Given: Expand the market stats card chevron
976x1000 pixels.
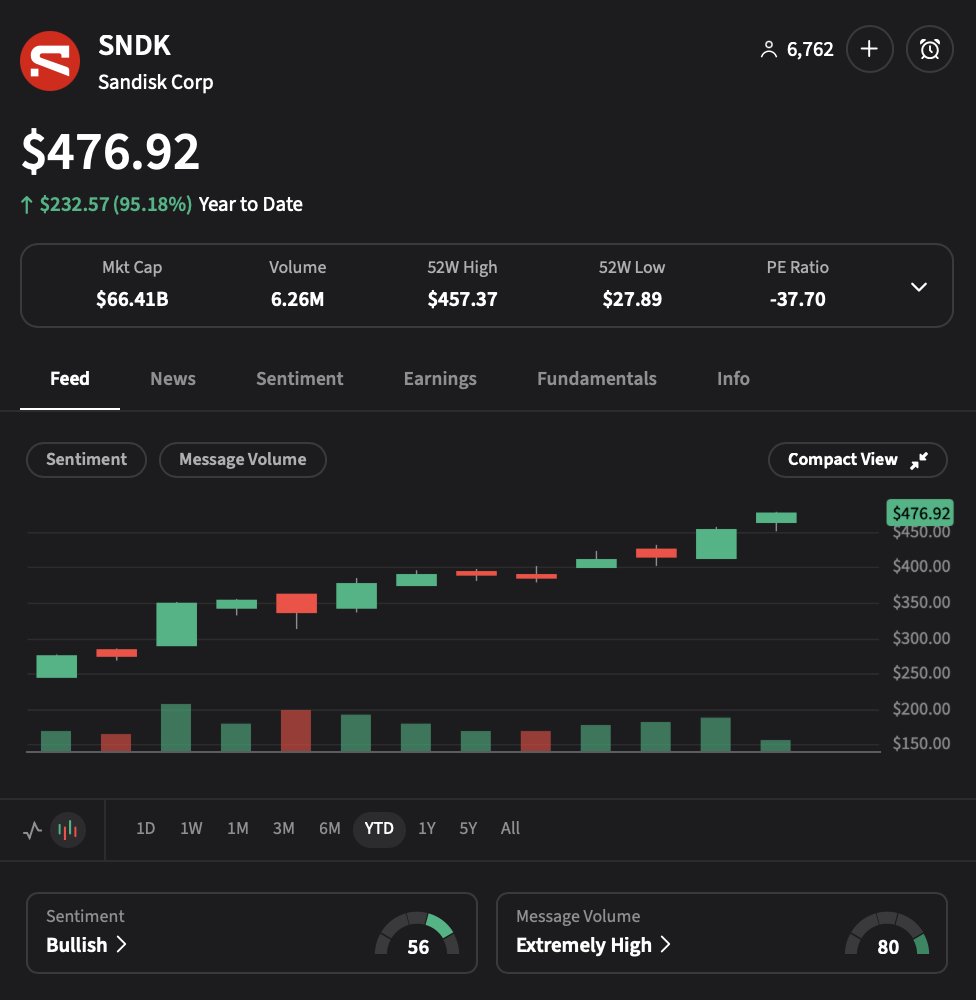Looking at the screenshot, I should tap(918, 286).
